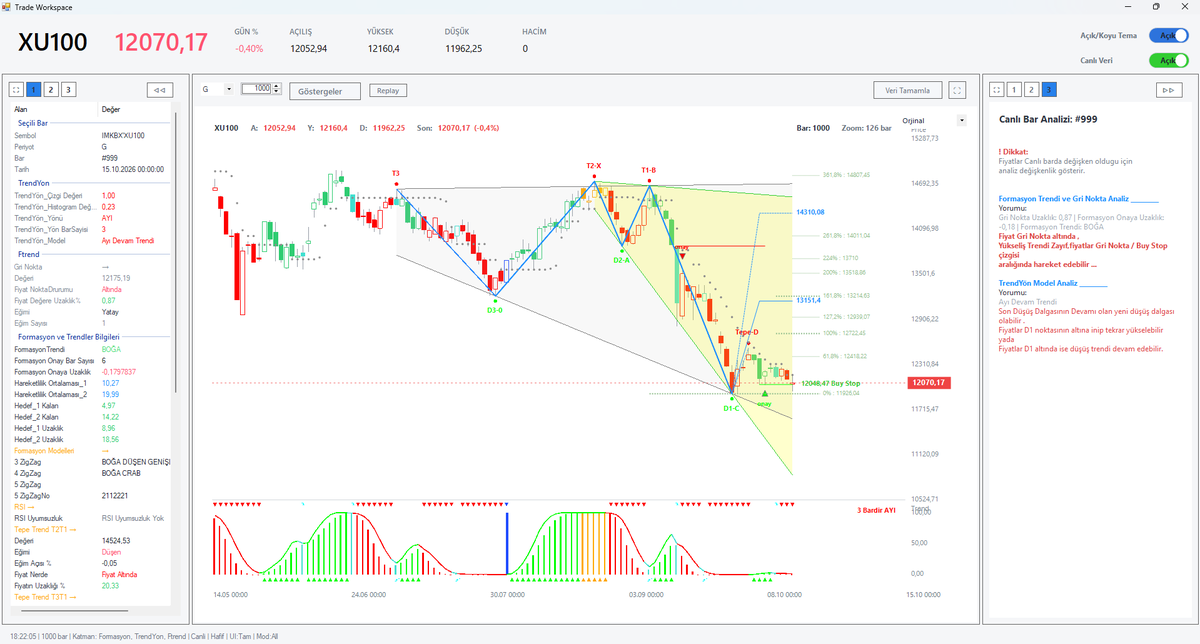Switch to tab 3 in left panel
The height and width of the screenshot is (644, 1200).
tap(68, 90)
